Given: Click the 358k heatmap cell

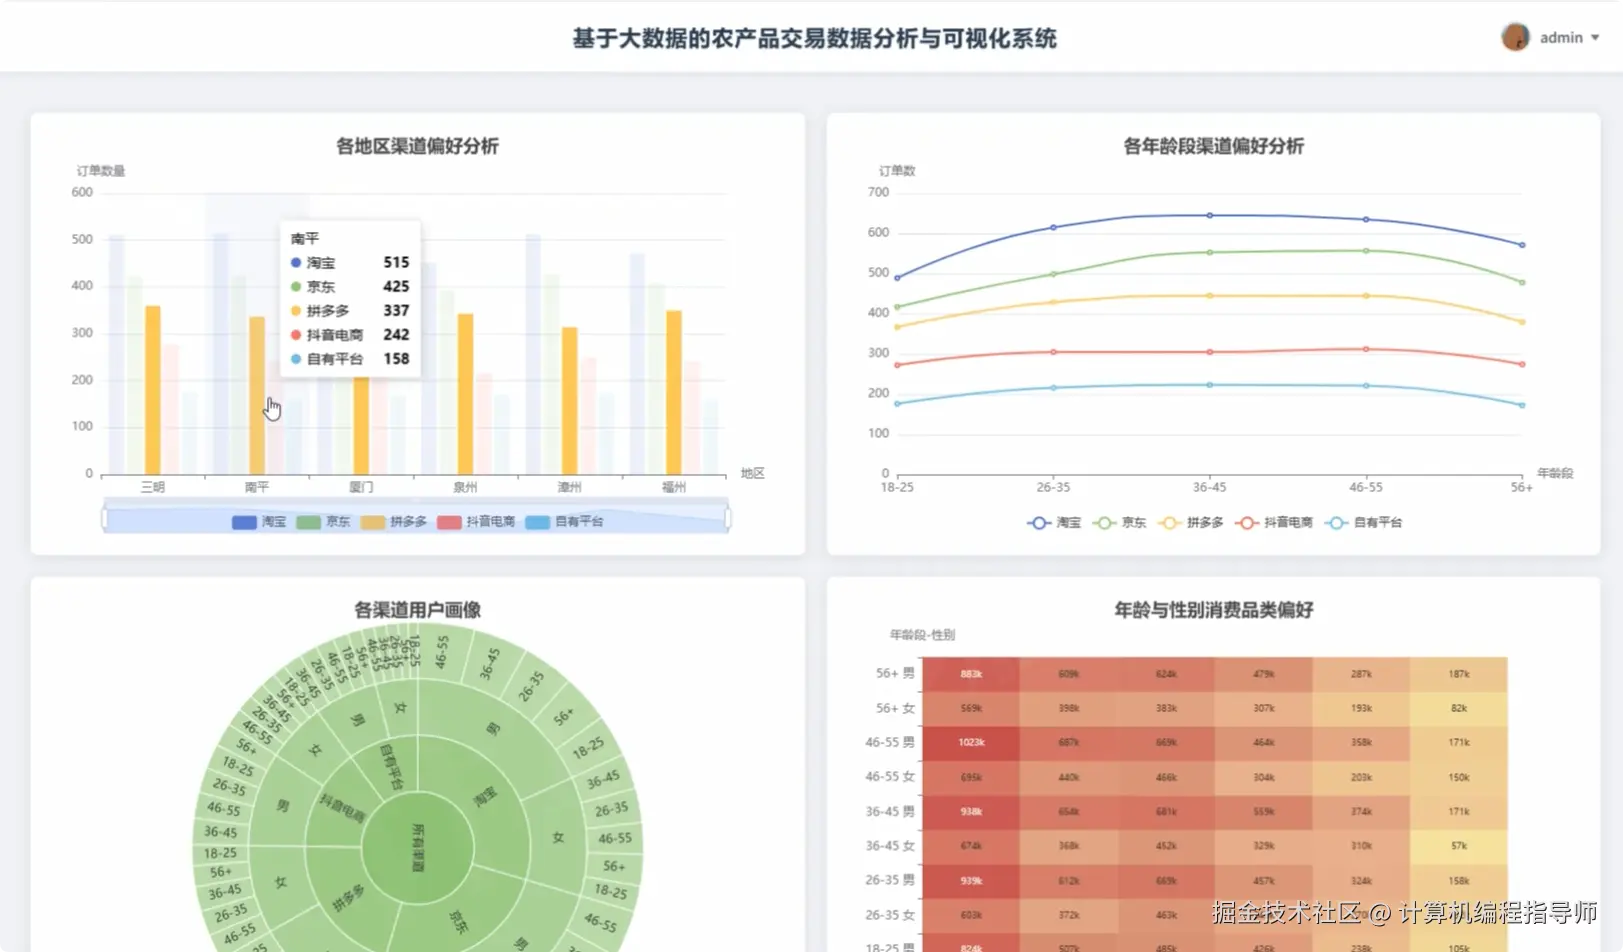Looking at the screenshot, I should (x=1361, y=743).
